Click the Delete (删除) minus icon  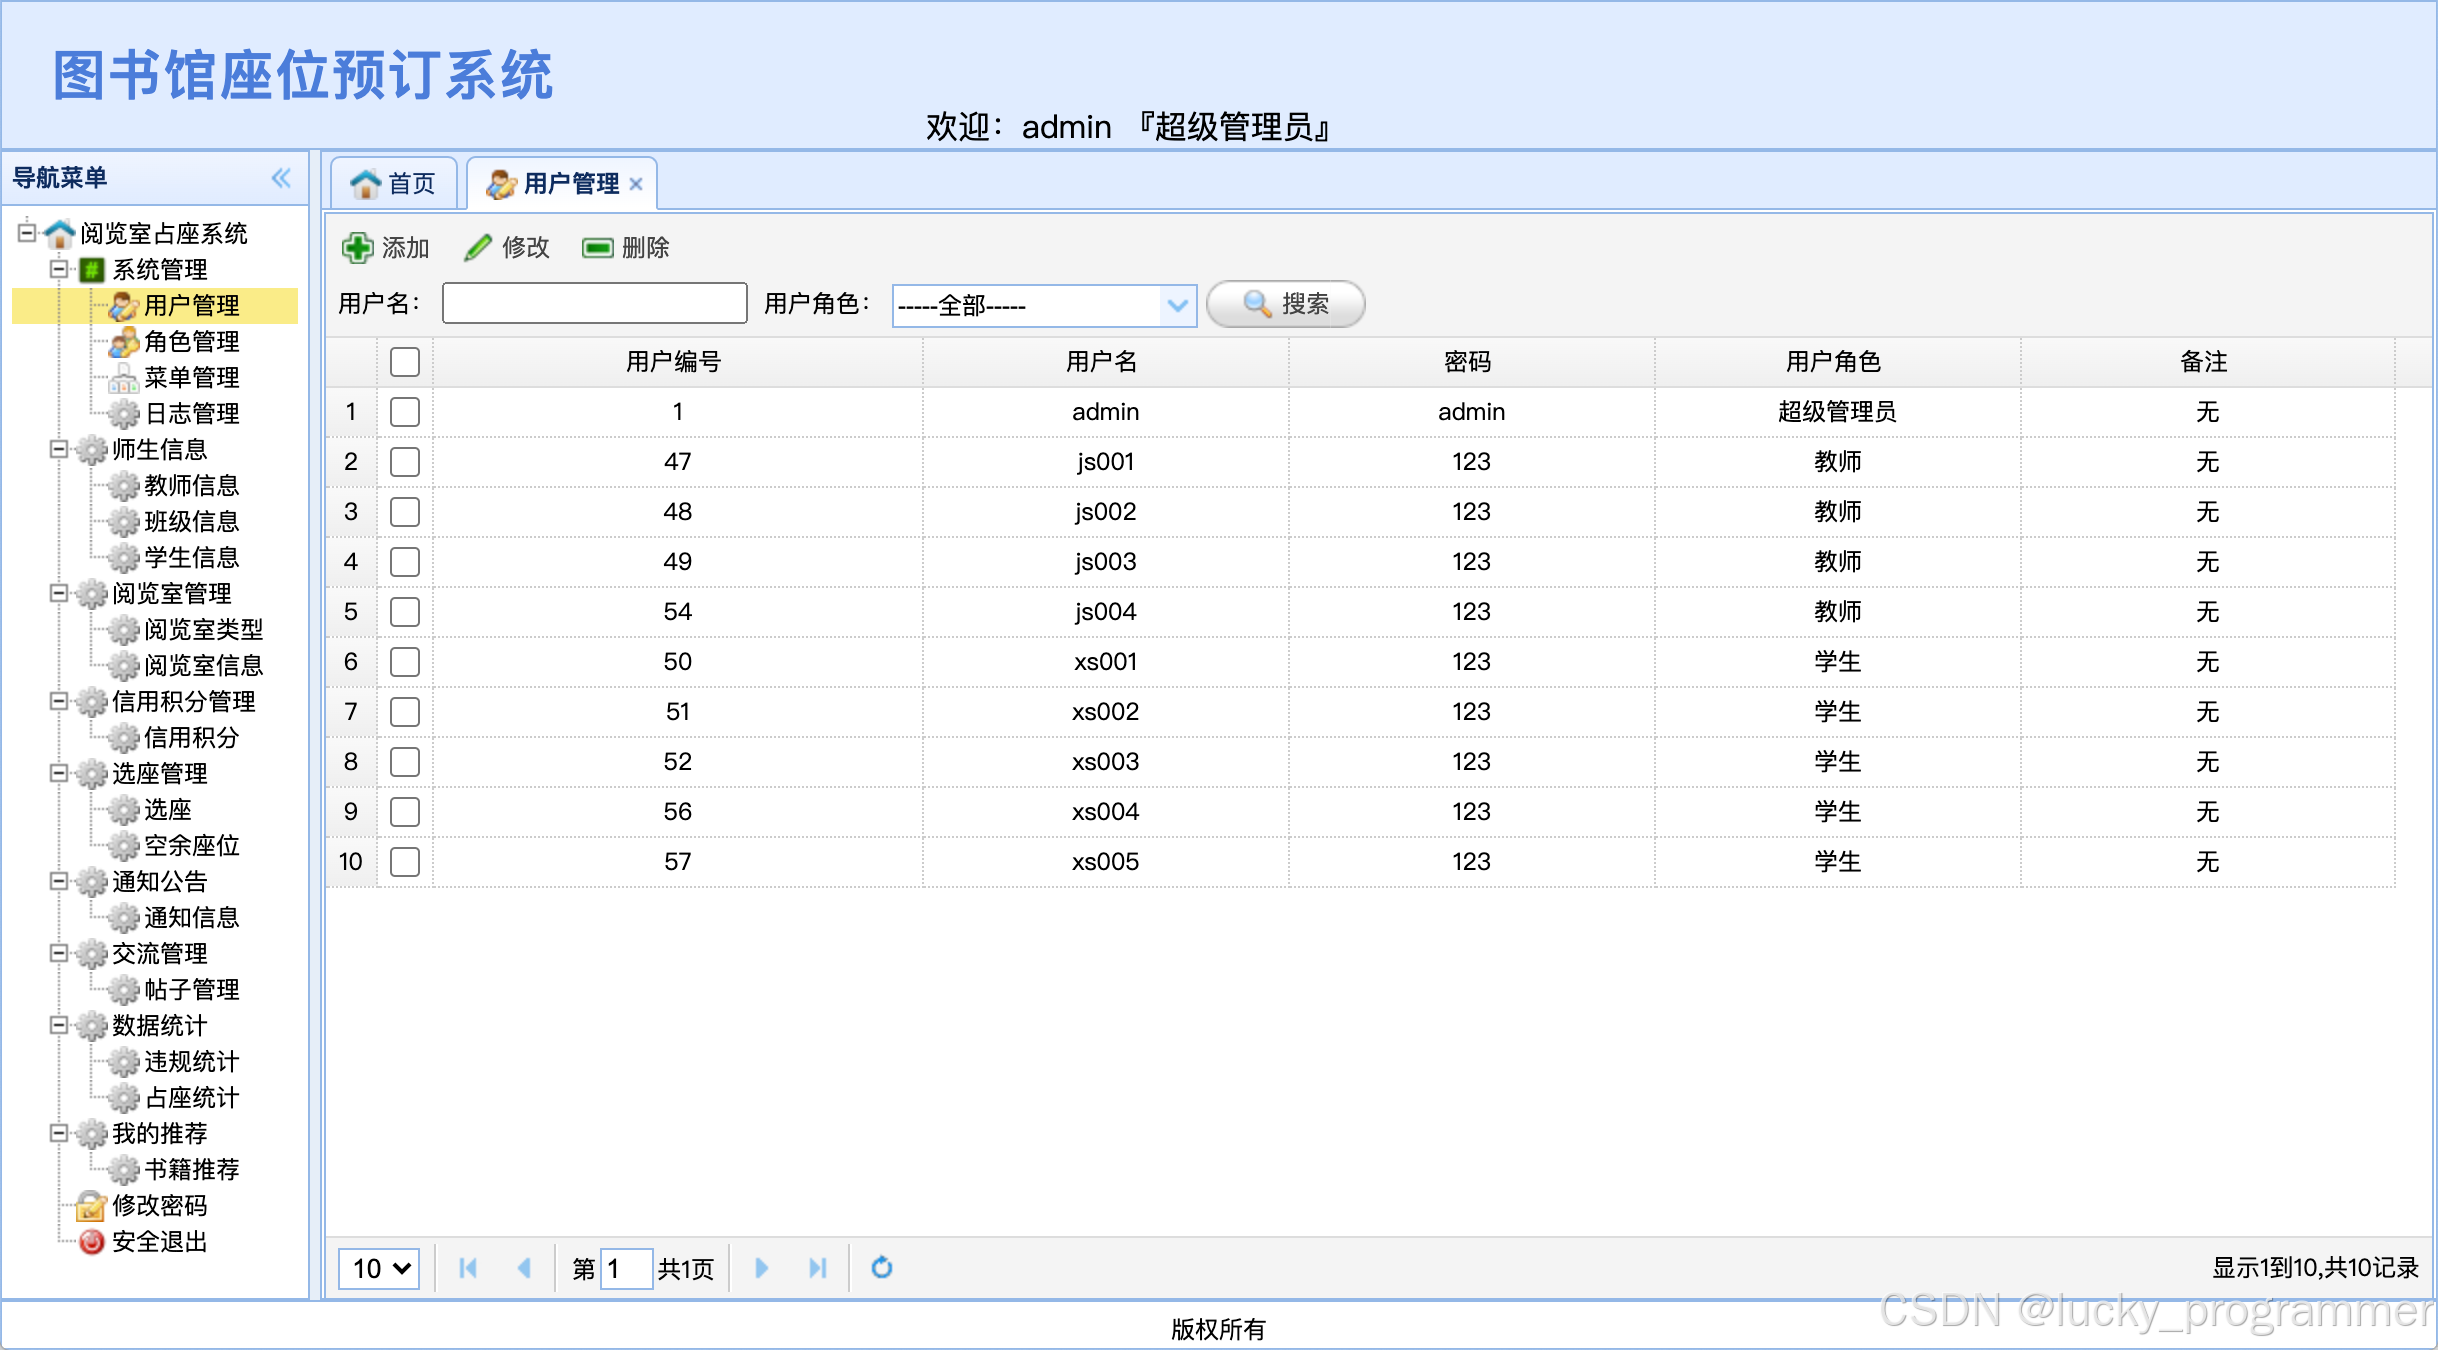(x=597, y=247)
